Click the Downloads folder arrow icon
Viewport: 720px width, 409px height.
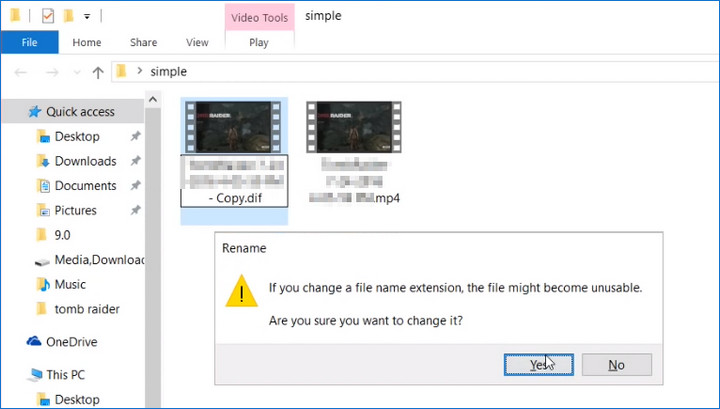[43, 161]
